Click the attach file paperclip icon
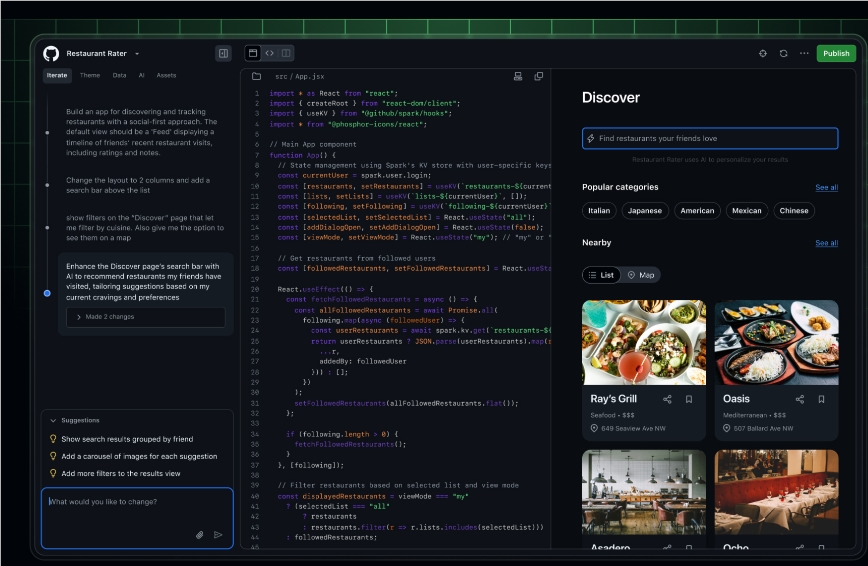 coord(200,535)
